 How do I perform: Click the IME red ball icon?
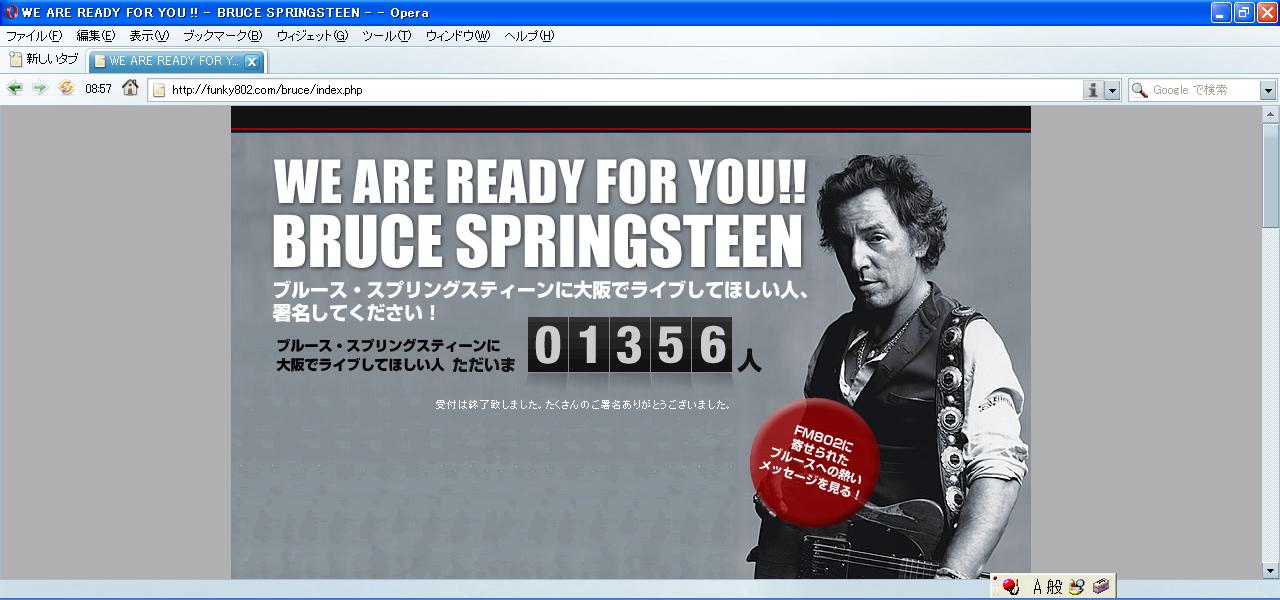pos(1010,587)
